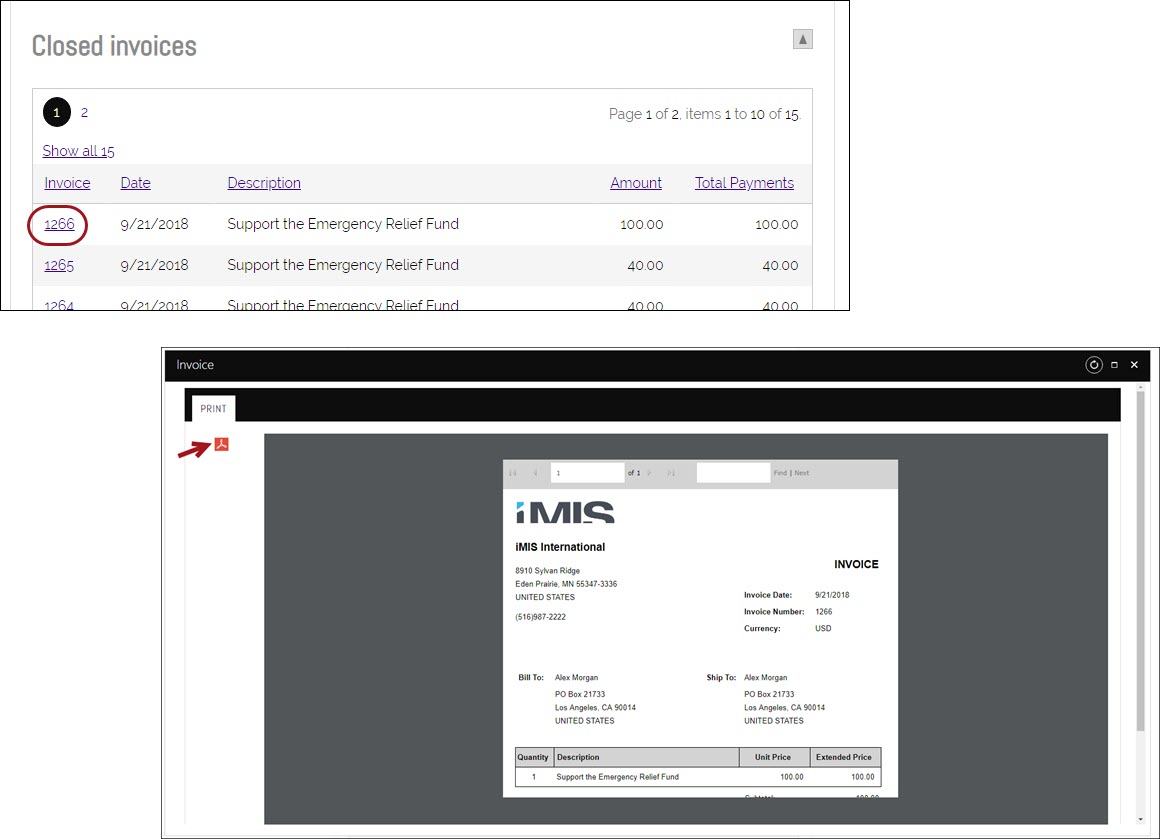Click invoice 1265 amount 40.00
The image size is (1161, 839).
coord(645,265)
